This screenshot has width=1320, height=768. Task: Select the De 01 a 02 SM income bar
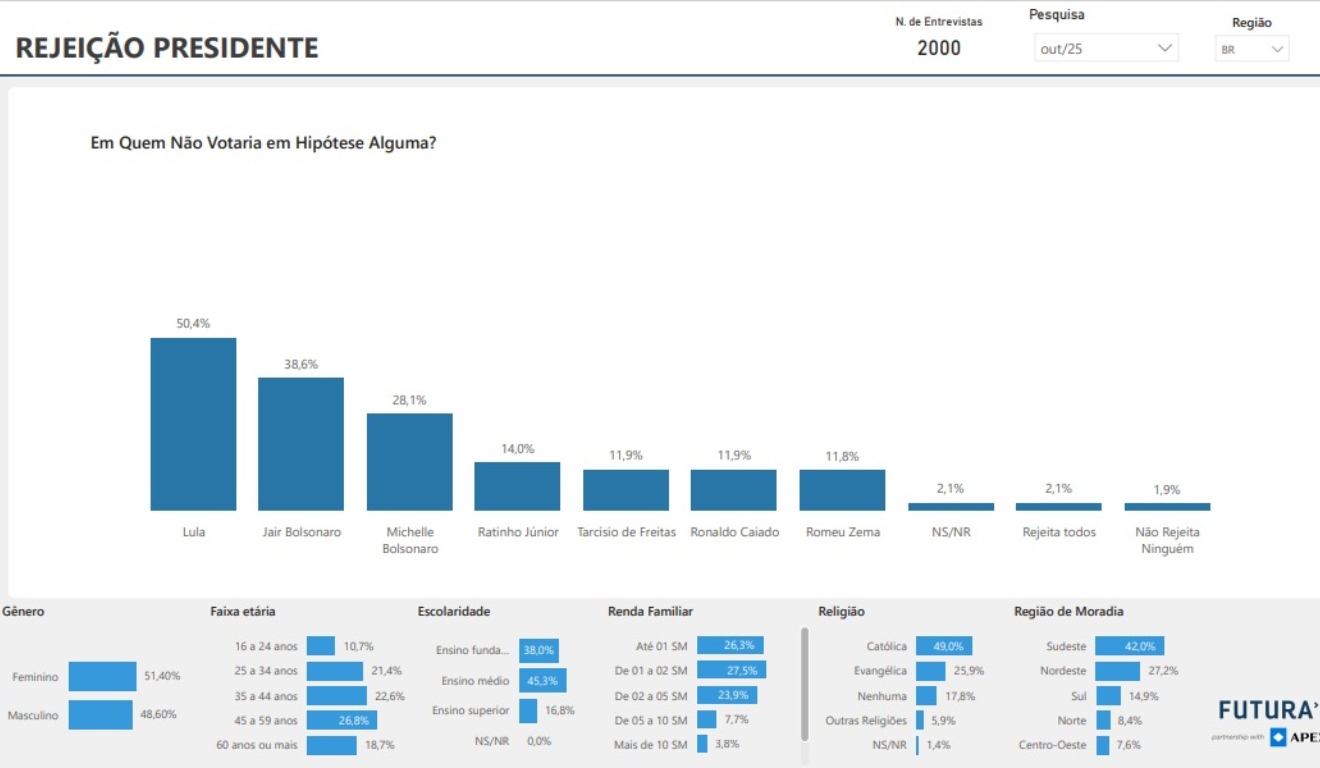731,670
